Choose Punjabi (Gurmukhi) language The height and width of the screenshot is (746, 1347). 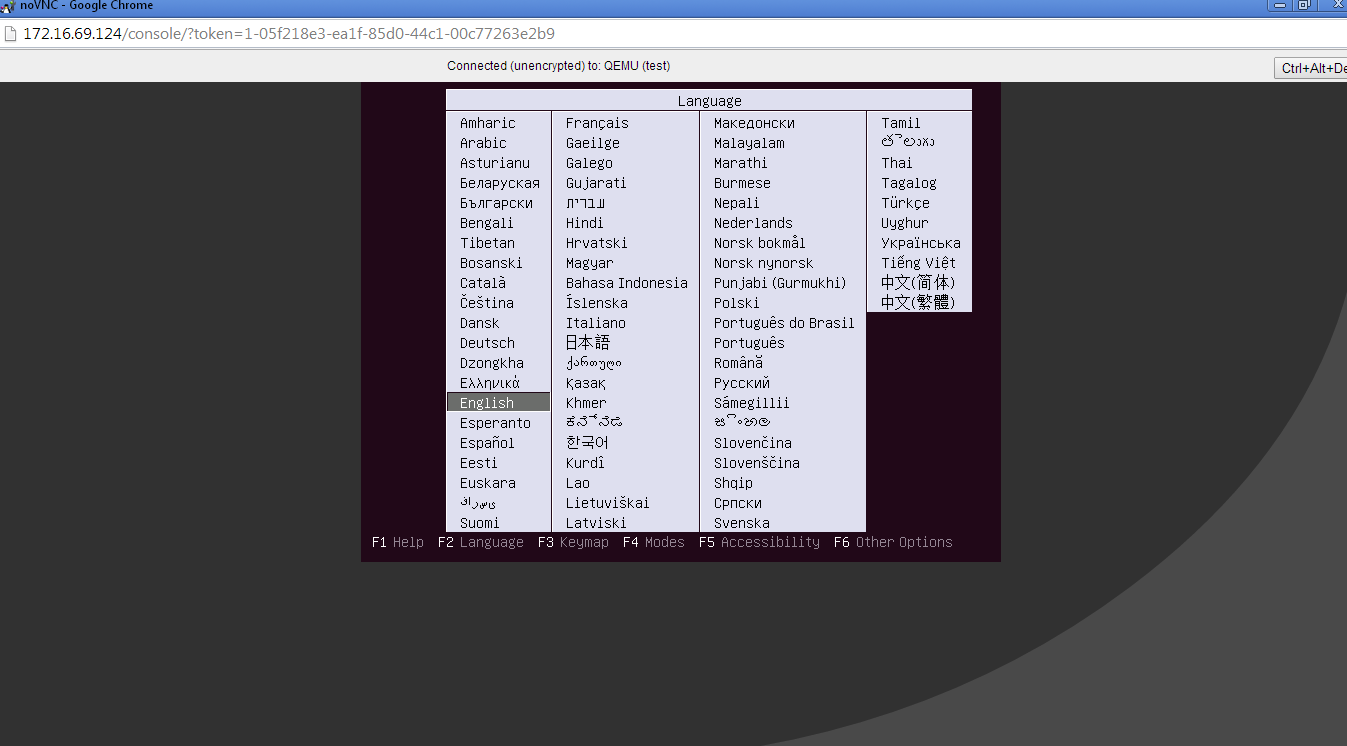click(780, 283)
